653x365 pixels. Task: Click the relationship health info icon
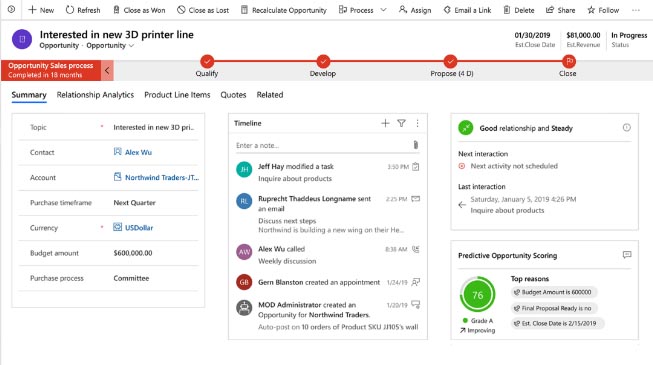tap(626, 128)
